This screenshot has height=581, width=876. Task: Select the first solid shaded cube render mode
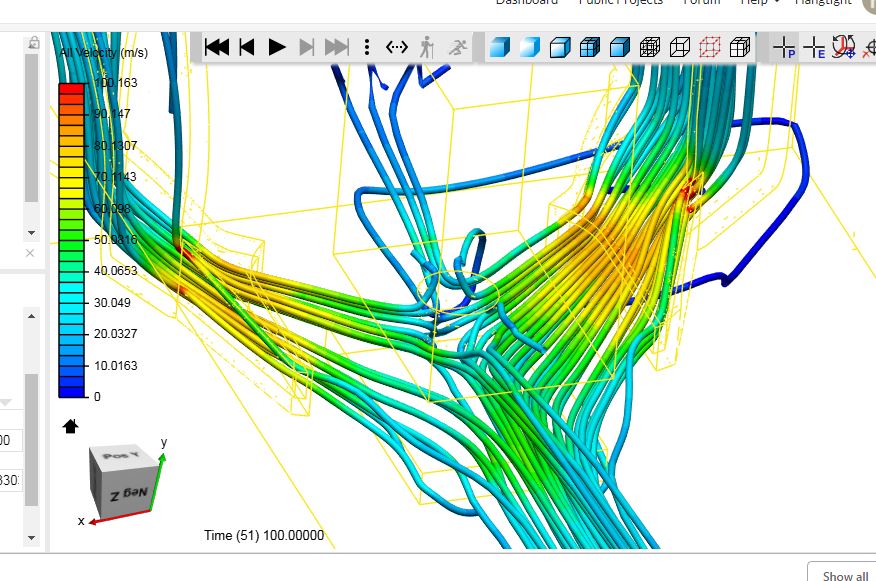tap(499, 47)
